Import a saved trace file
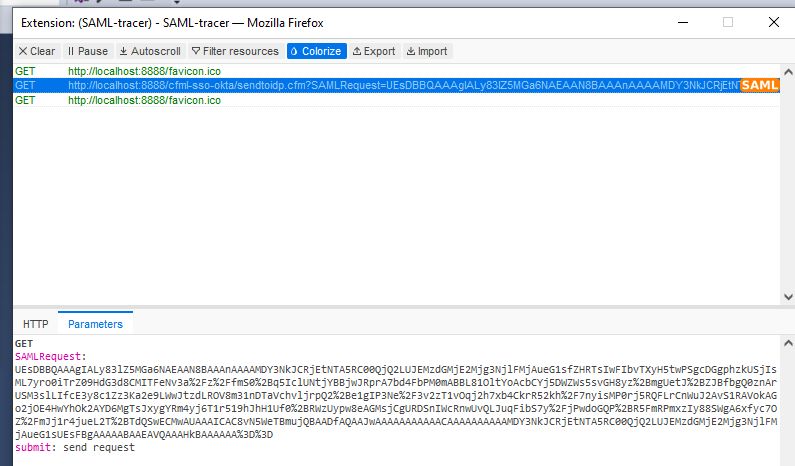This screenshot has height=466, width=795. [x=427, y=51]
